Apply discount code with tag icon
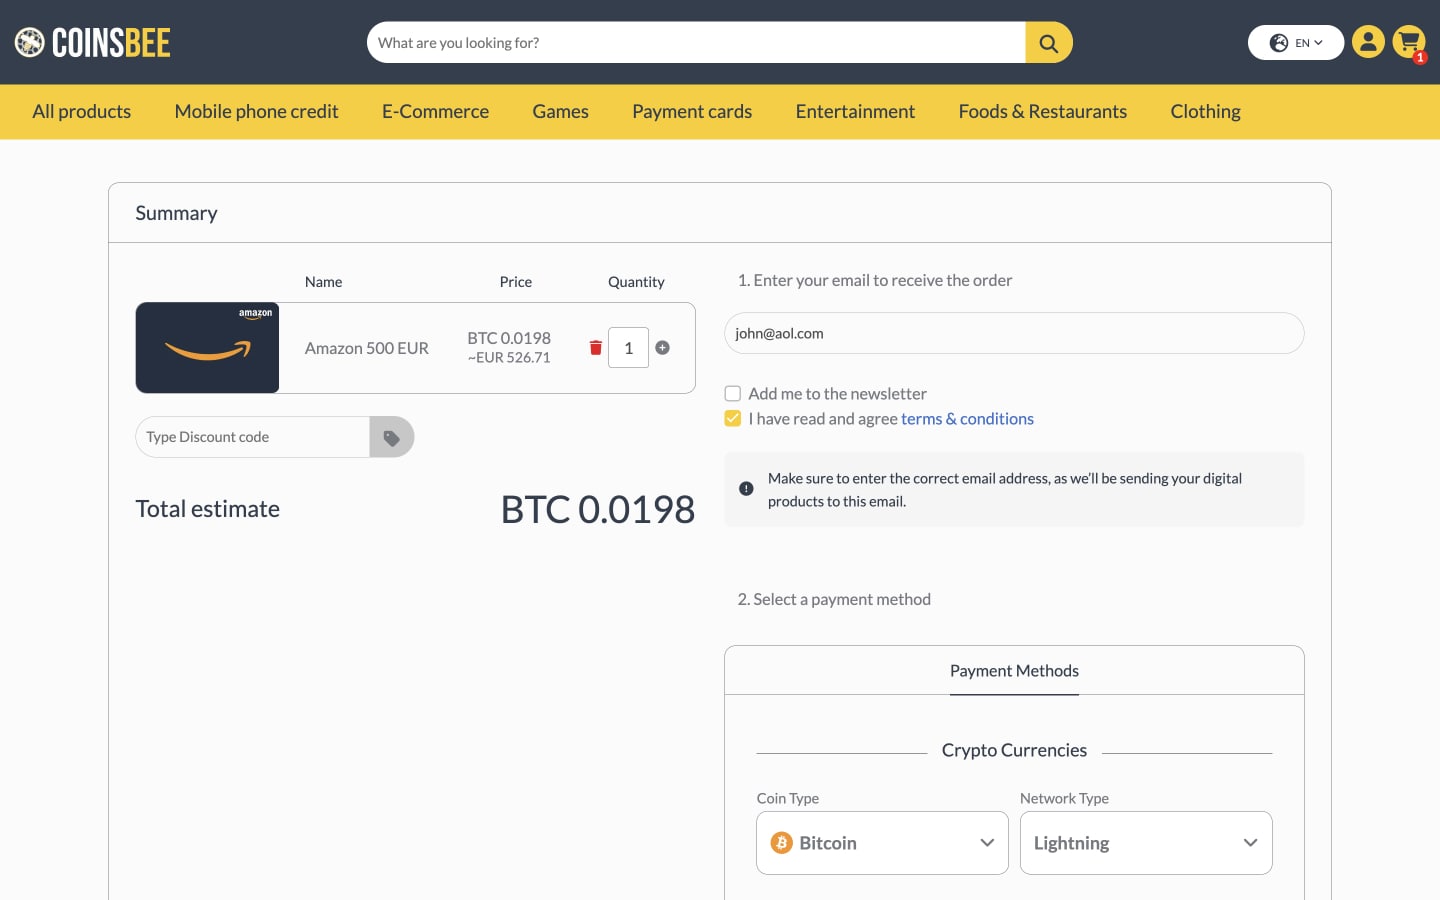 pos(391,437)
